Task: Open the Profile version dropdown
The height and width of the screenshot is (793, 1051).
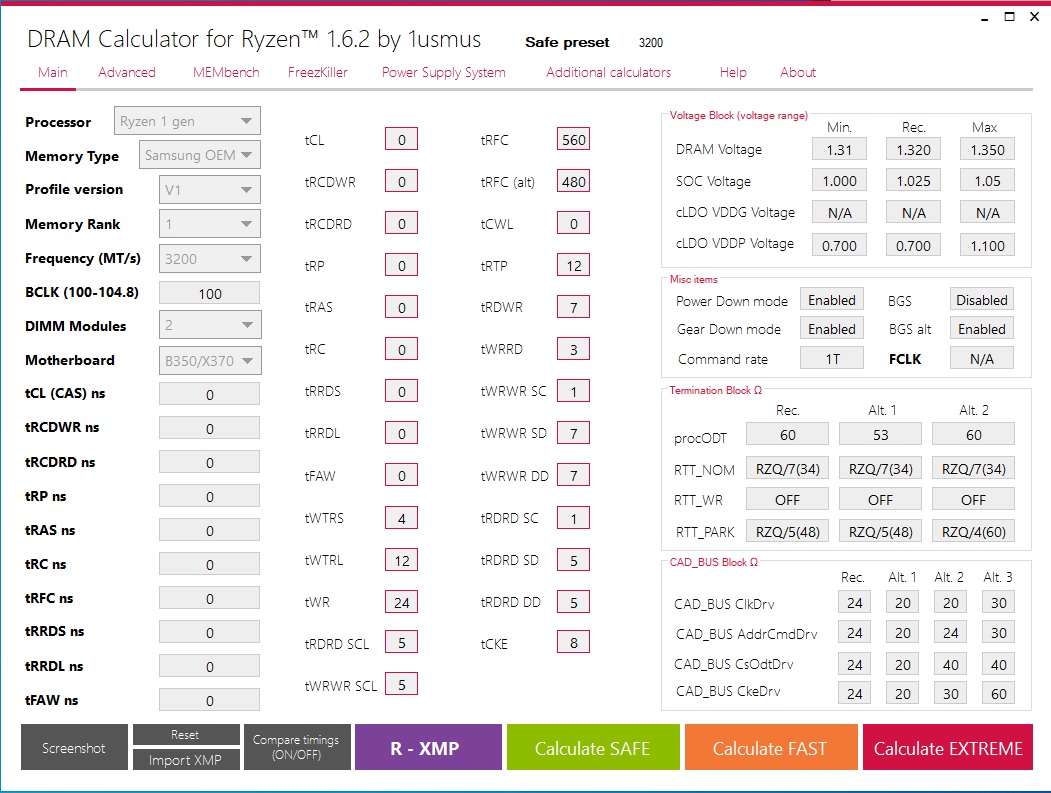Action: click(209, 190)
